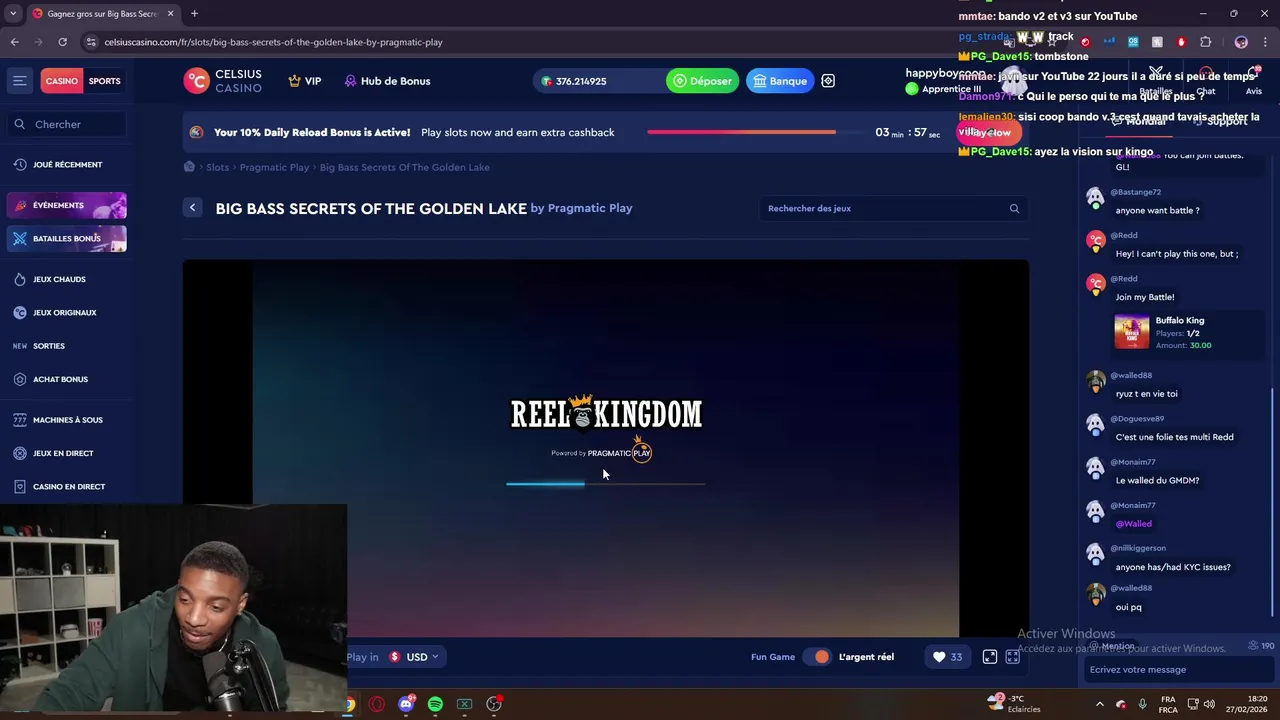Open a new Chrome tab

(x=194, y=14)
